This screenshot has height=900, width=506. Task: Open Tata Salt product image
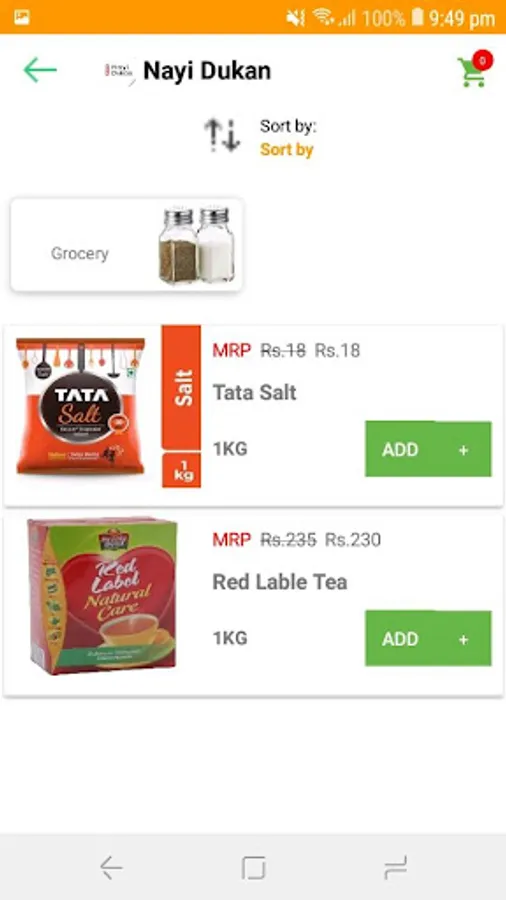[x=80, y=406]
